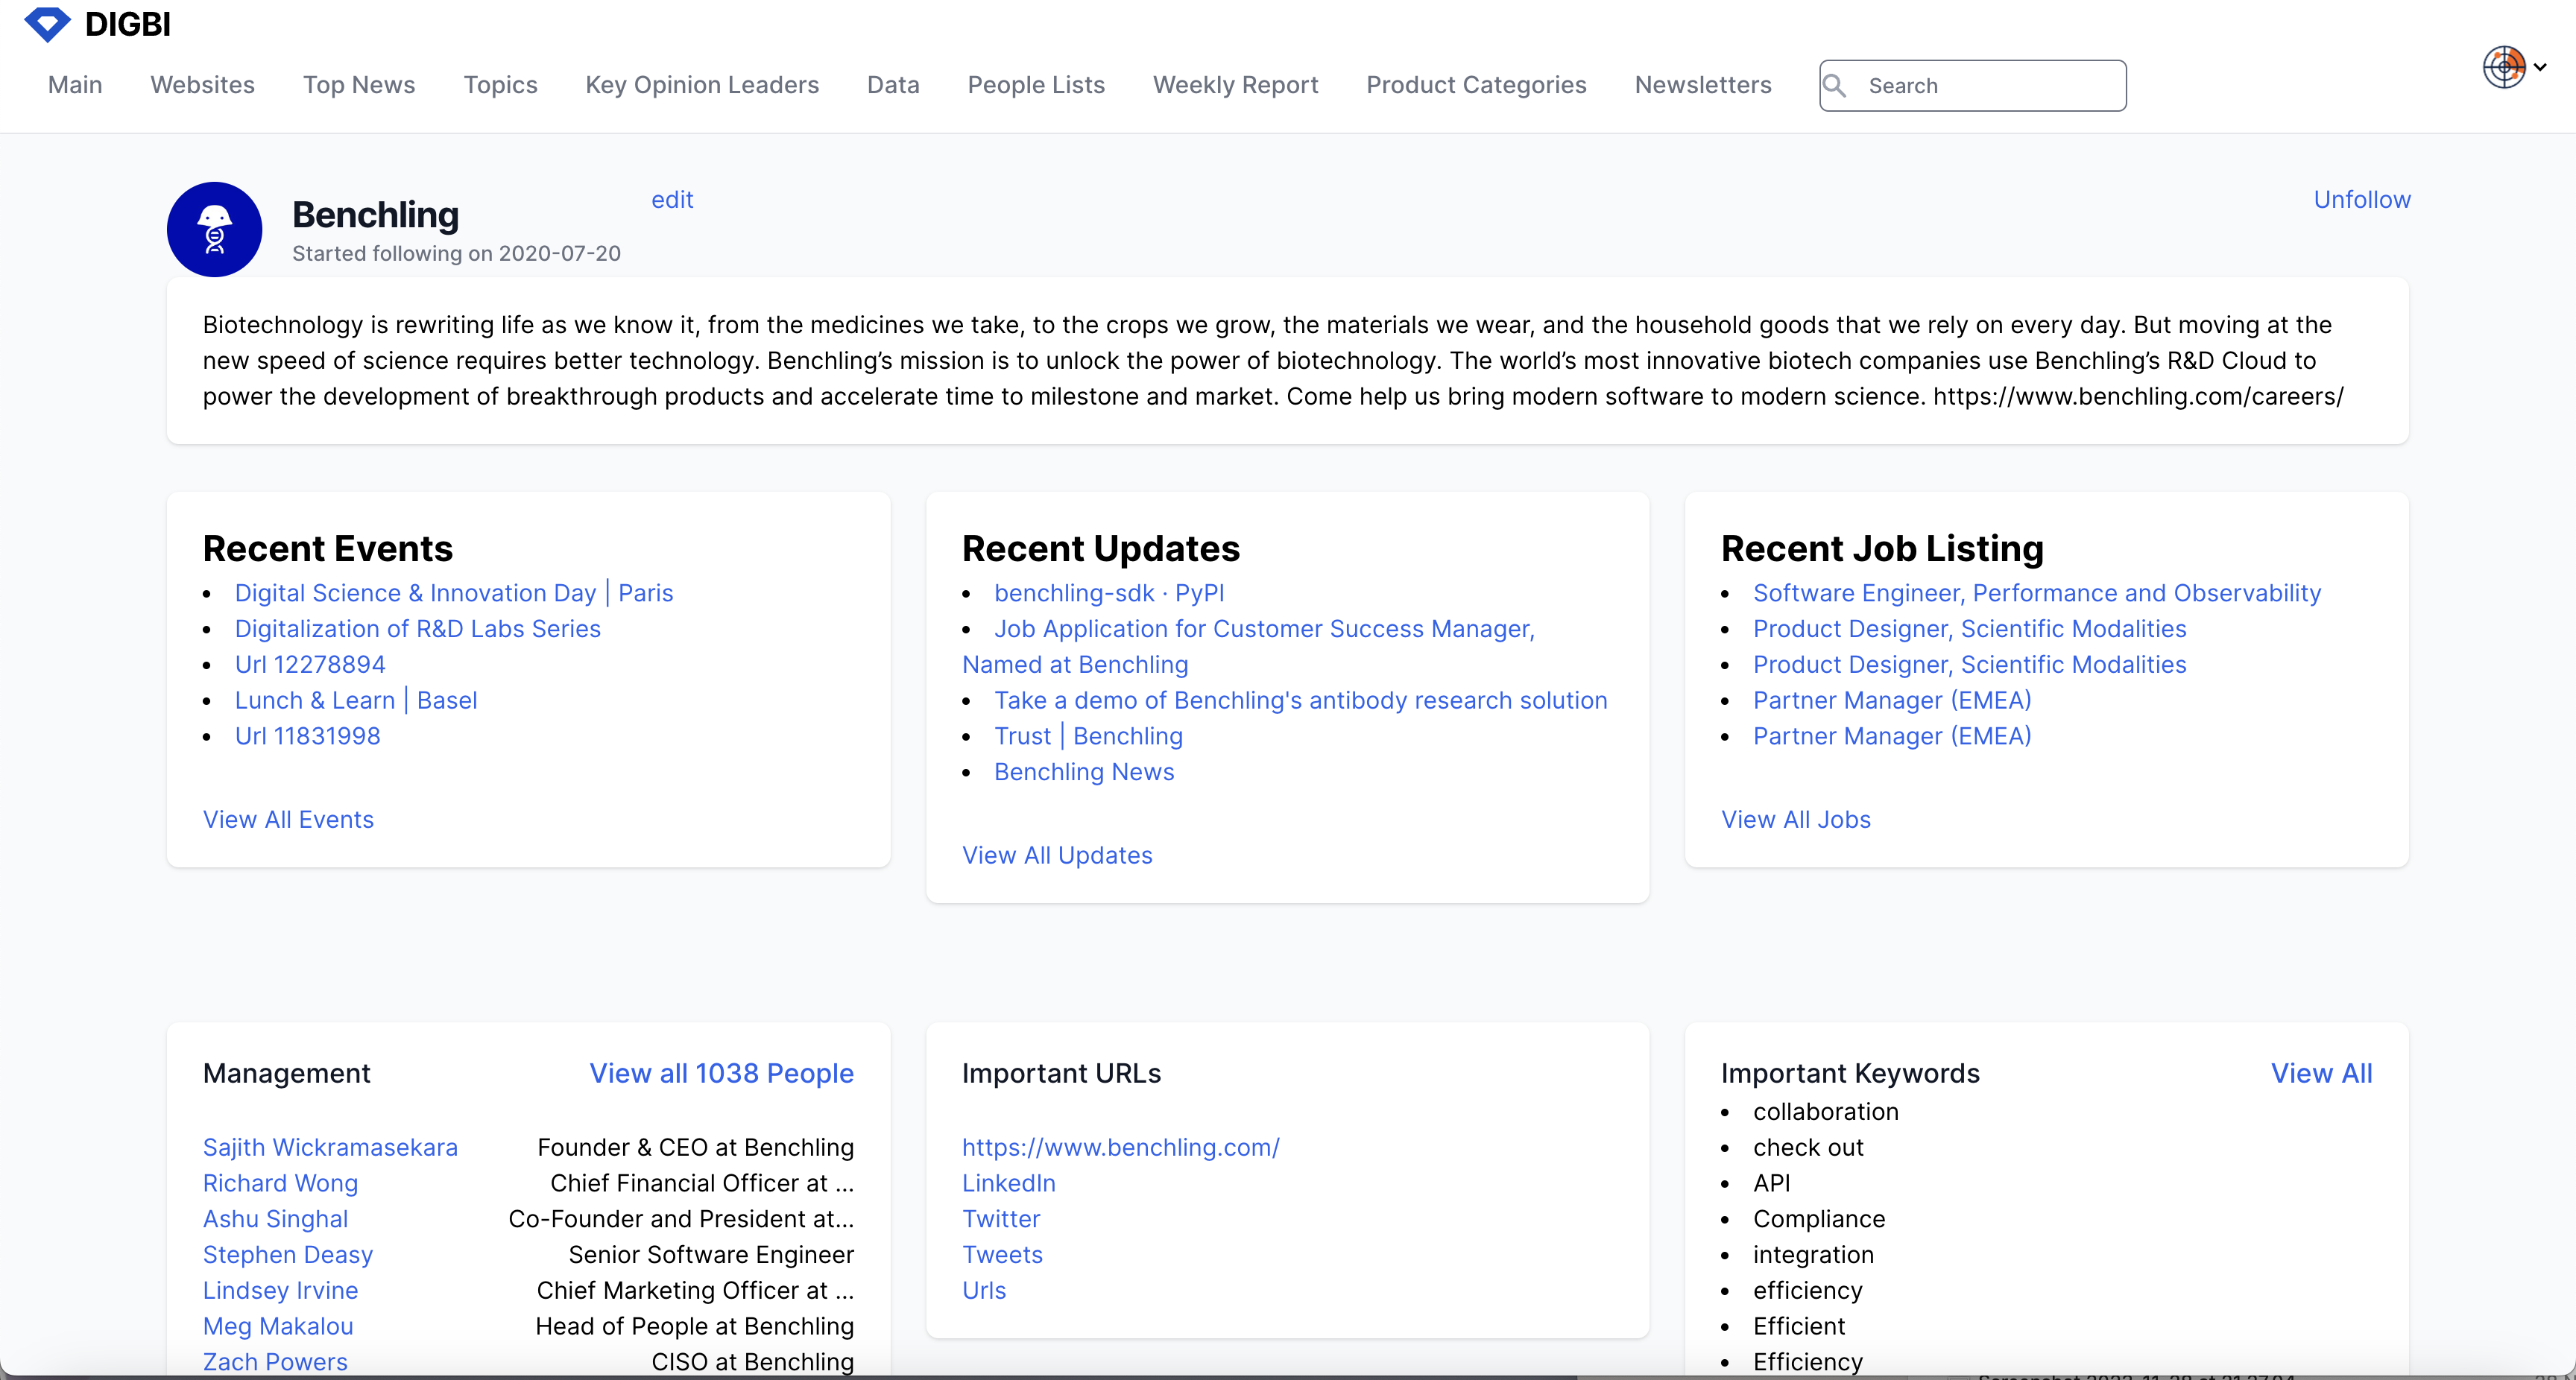This screenshot has width=2576, height=1380.
Task: Go to the Websites menu
Action: point(203,85)
